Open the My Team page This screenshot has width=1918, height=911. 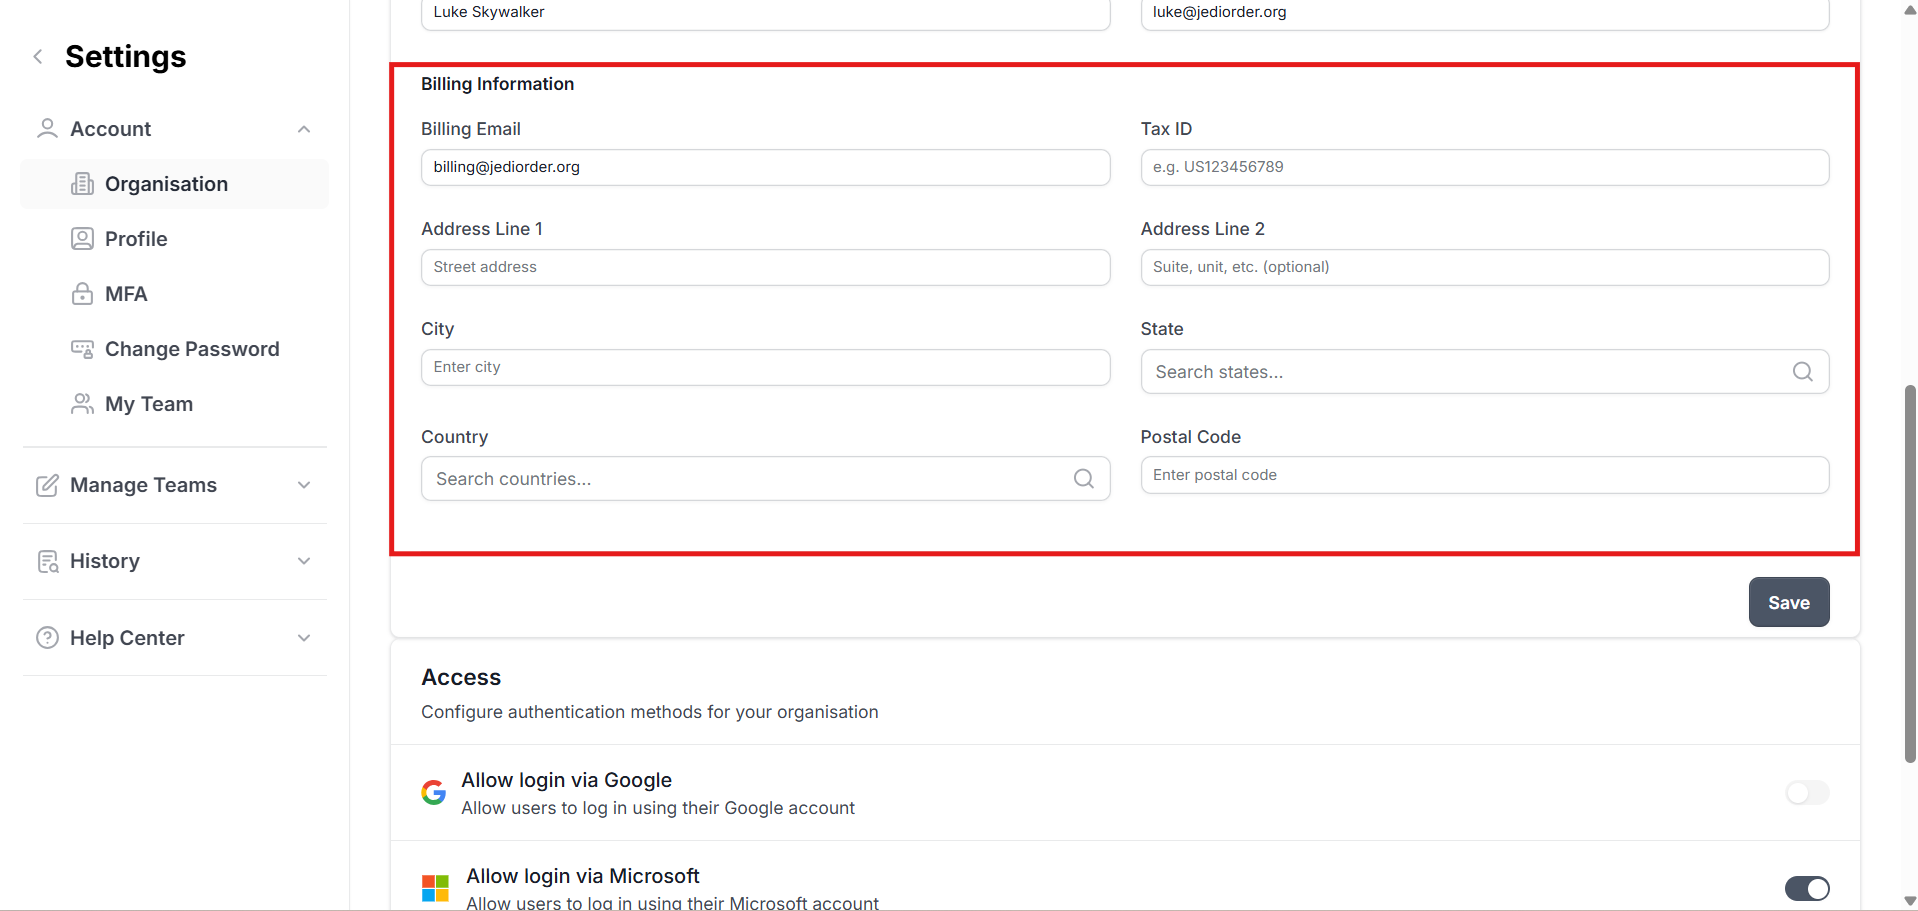149,404
